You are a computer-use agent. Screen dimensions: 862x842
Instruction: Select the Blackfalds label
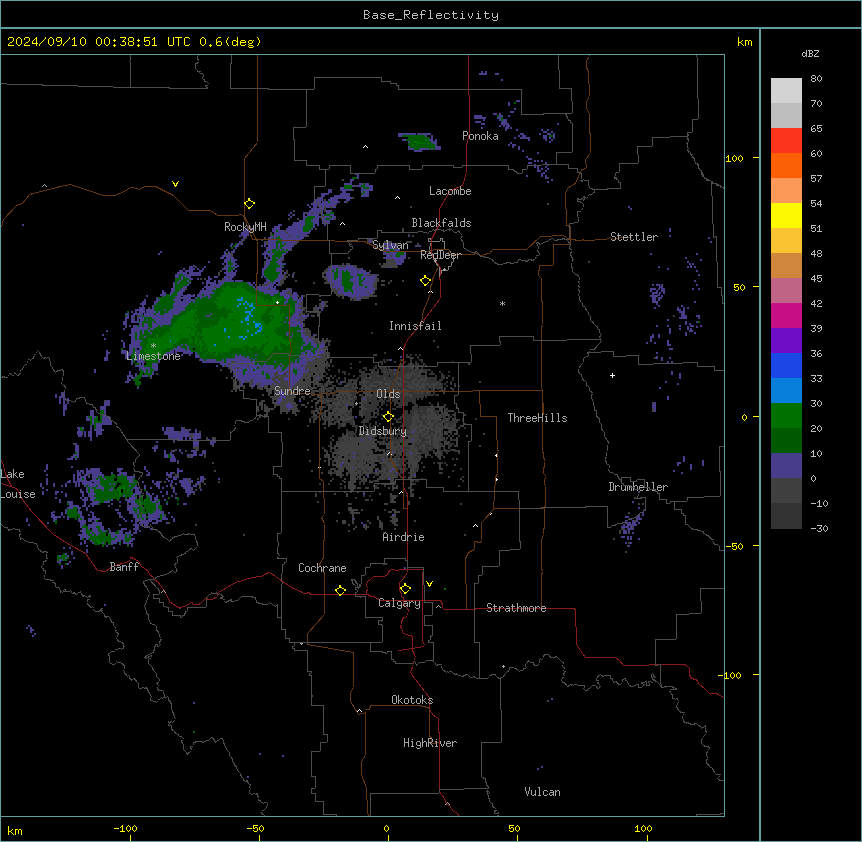(441, 223)
